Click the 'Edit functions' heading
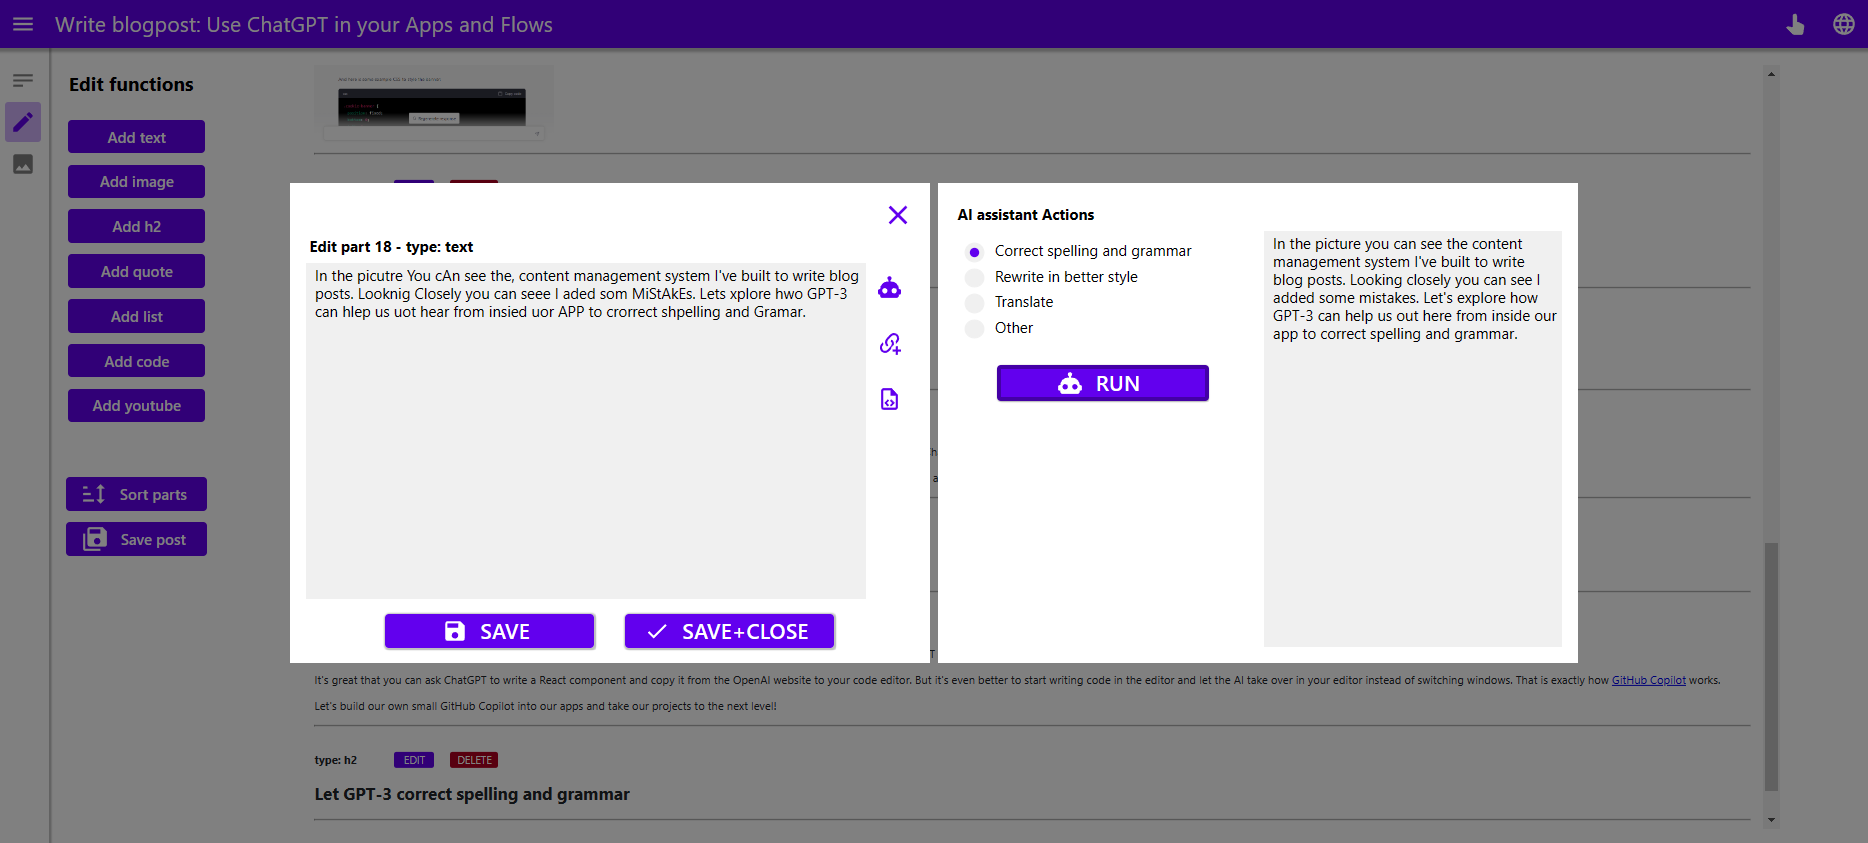The width and height of the screenshot is (1868, 843). click(131, 85)
